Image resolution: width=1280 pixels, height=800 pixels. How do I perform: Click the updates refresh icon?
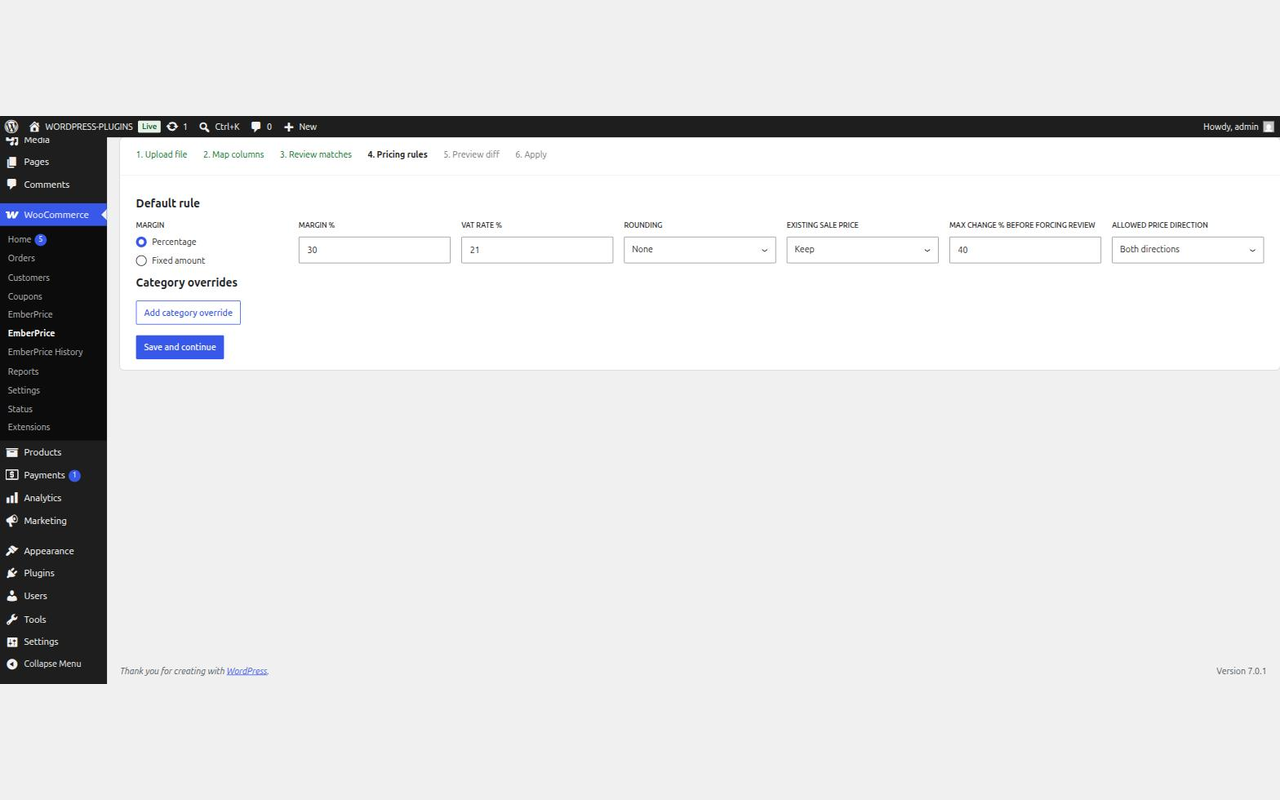(172, 127)
